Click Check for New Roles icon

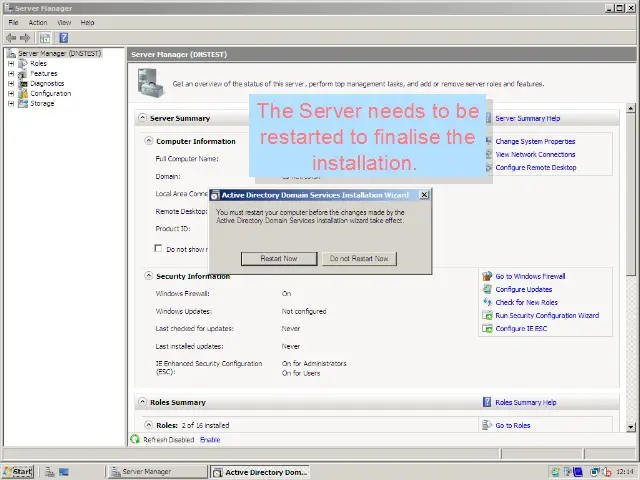[487, 302]
